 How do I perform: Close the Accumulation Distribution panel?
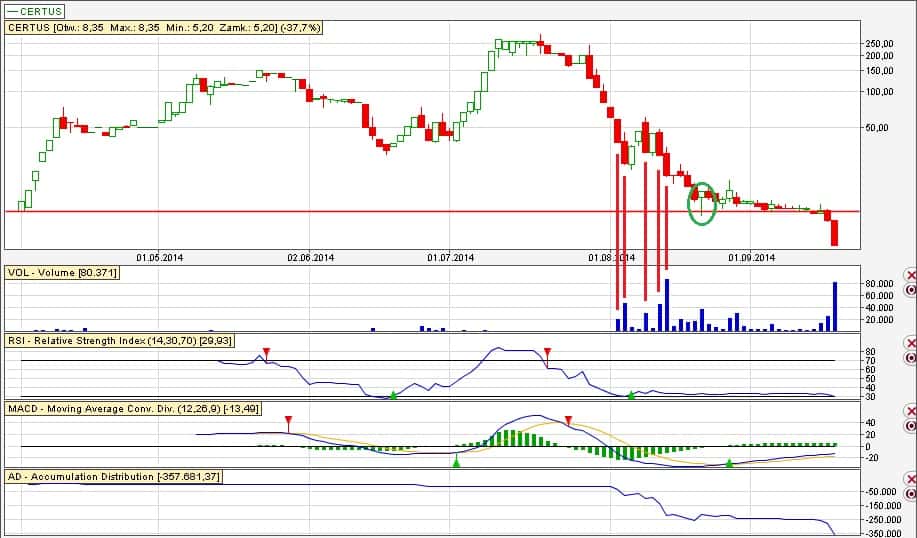[x=910, y=479]
